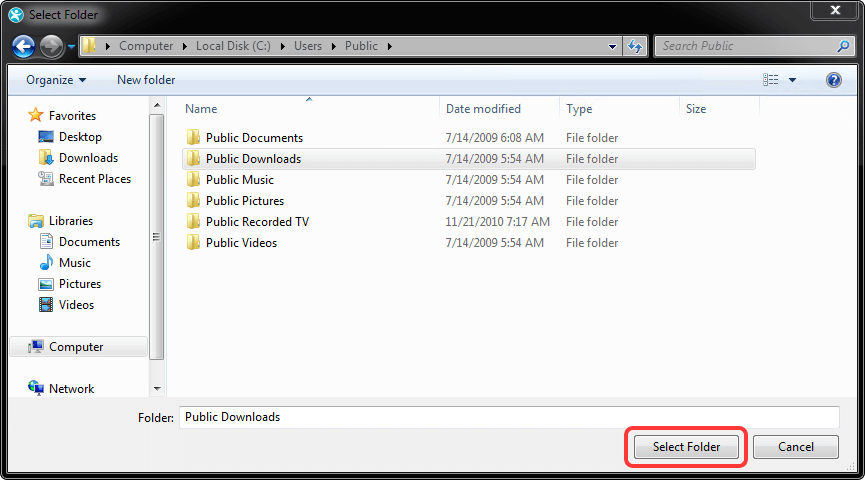
Task: Click New folder in the toolbar
Action: click(x=146, y=80)
